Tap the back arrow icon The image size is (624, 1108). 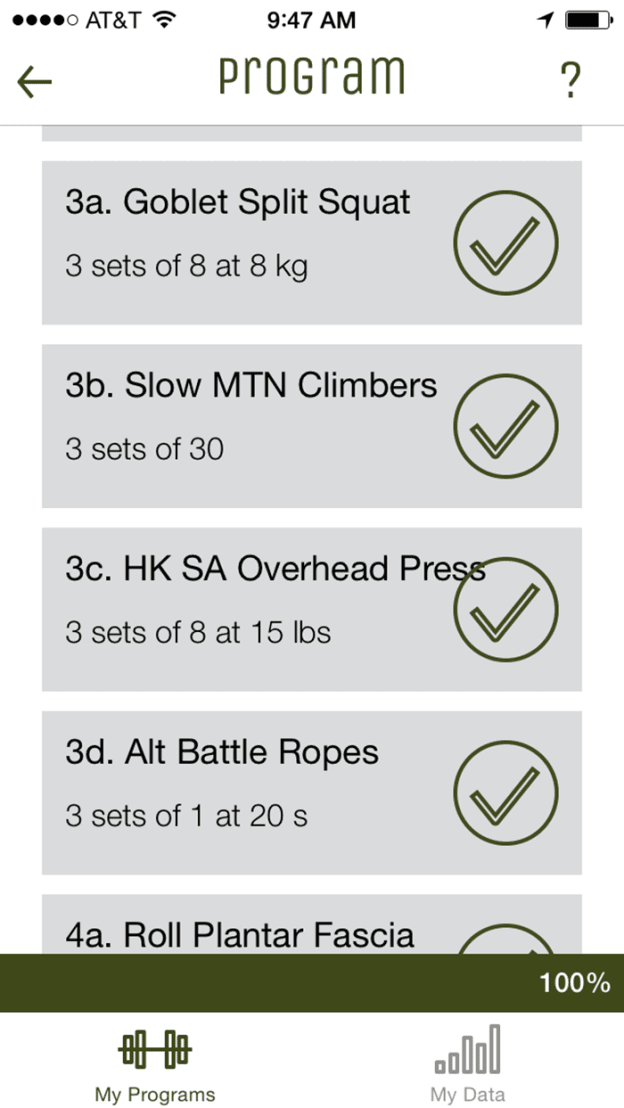35,81
